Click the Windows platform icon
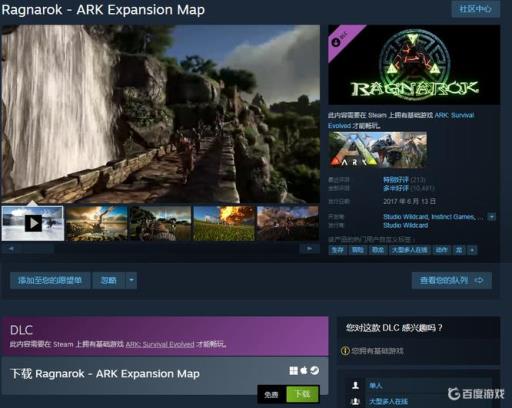The width and height of the screenshot is (512, 408). click(293, 371)
